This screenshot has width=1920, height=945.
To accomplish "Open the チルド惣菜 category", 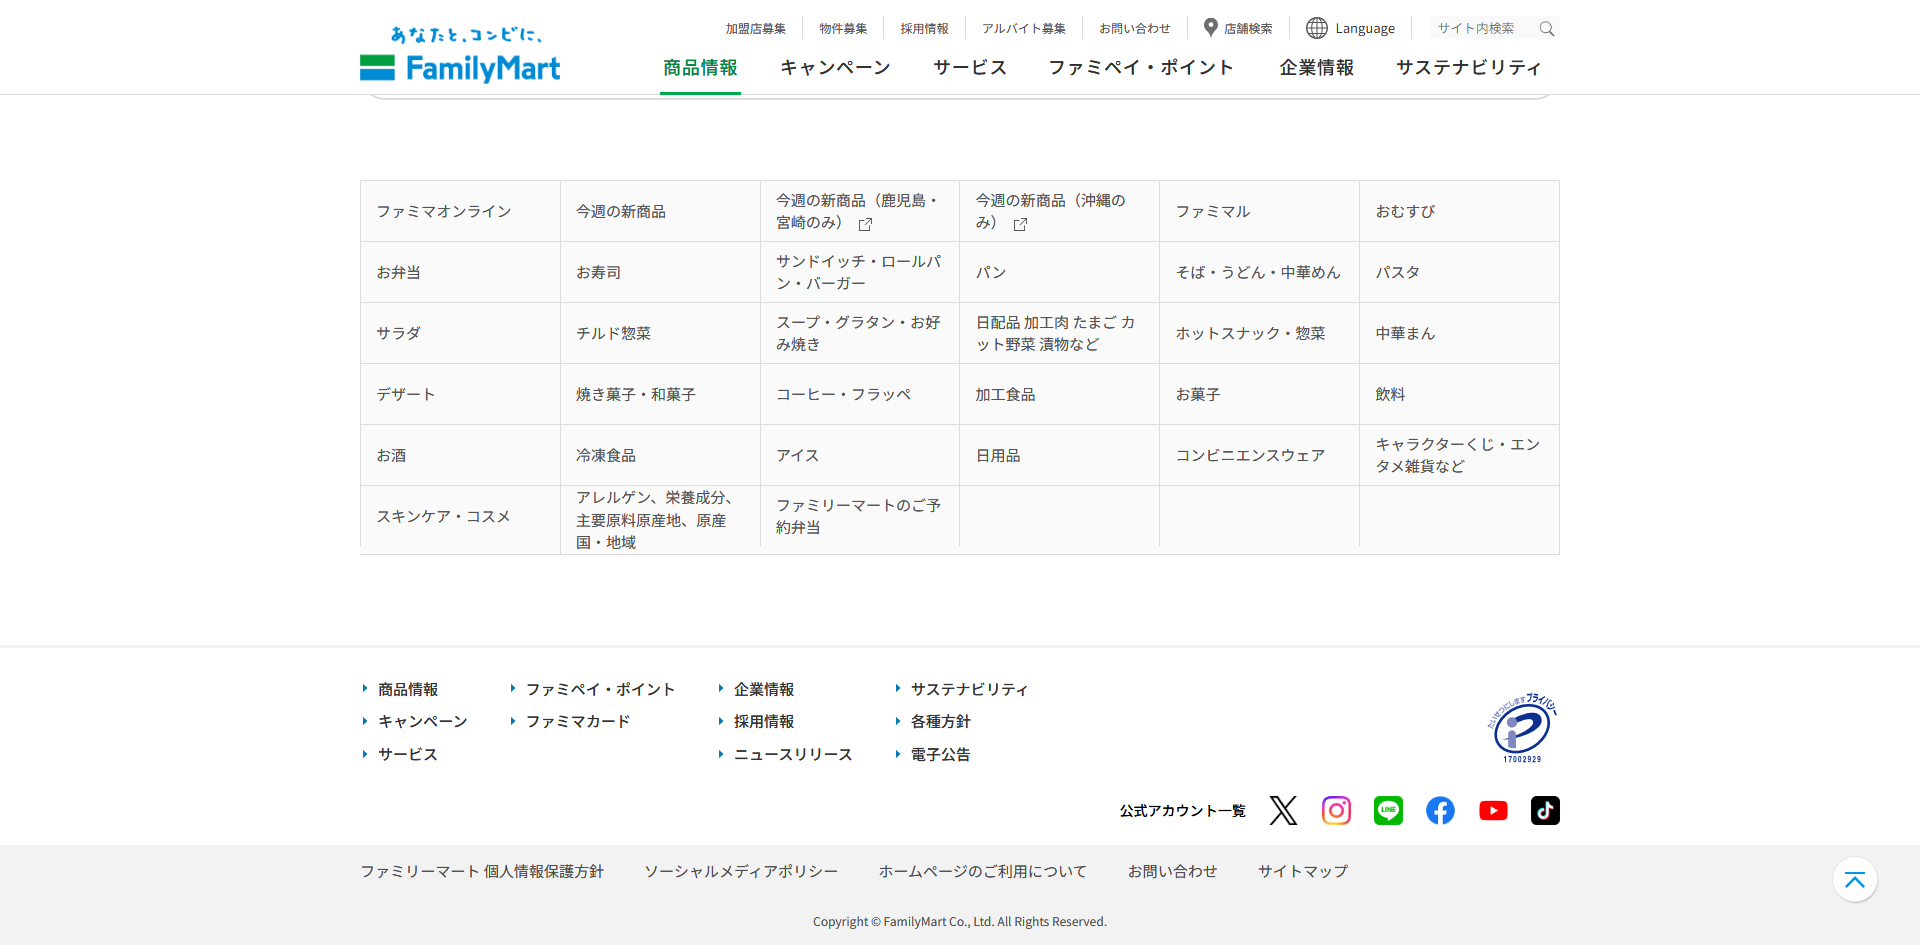I will click(660, 333).
